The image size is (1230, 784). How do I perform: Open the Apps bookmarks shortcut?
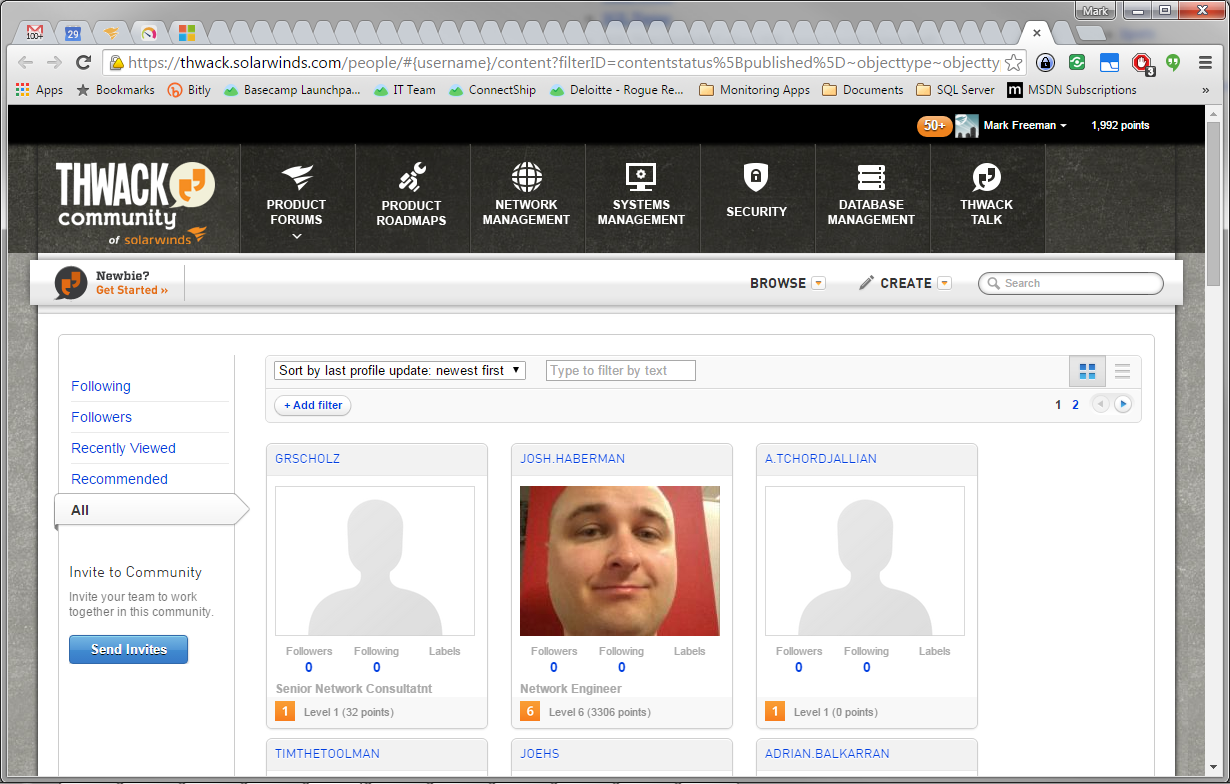[39, 90]
